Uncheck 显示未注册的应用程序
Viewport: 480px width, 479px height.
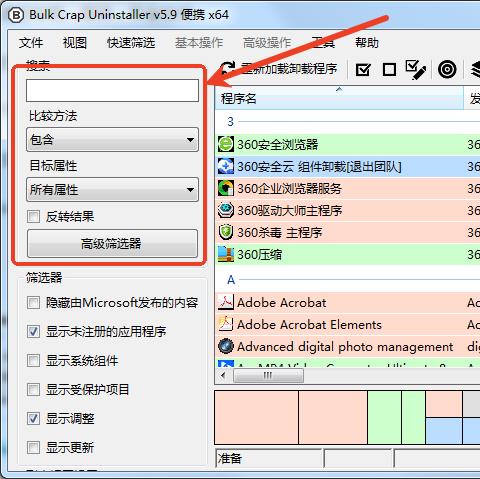[x=33, y=331]
